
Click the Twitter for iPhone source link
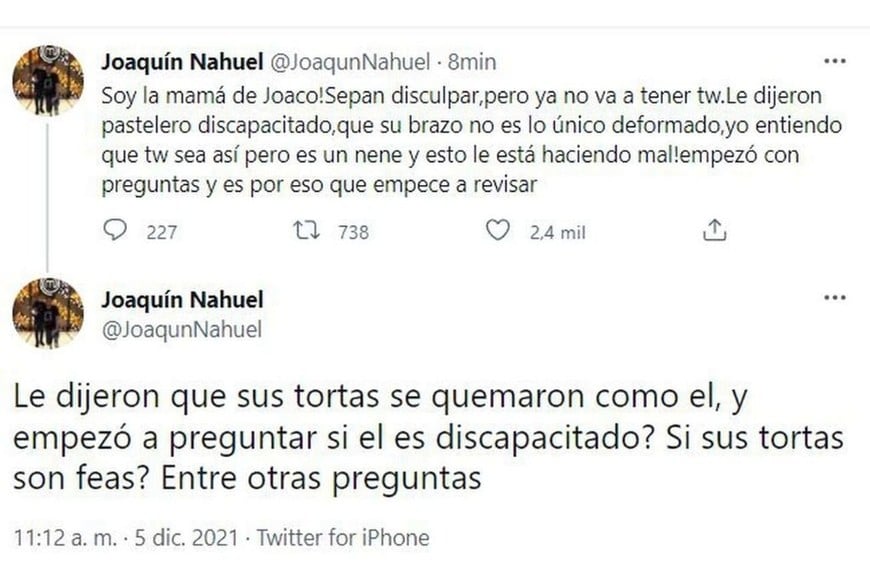coord(342,538)
